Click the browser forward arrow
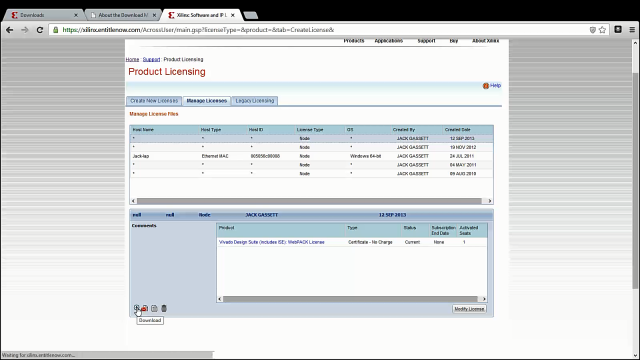Screen dimensions: 640x360 click(x=25, y=30)
